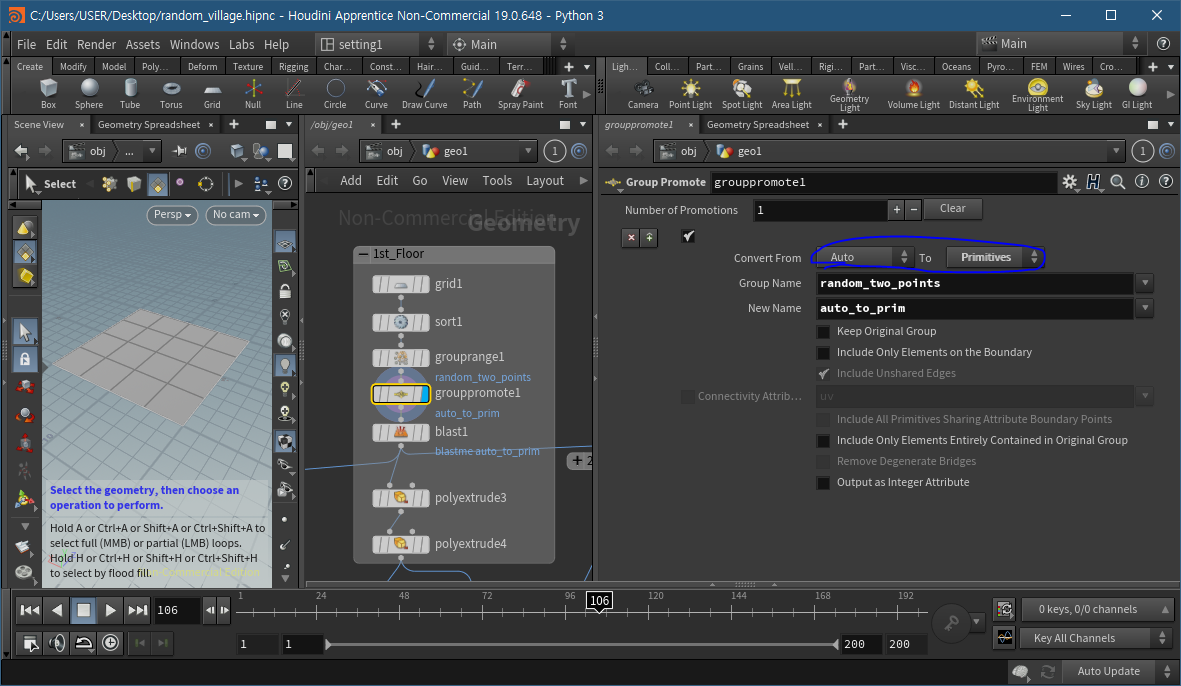1181x686 pixels.
Task: Select the polyextrude3 node
Action: [401, 498]
